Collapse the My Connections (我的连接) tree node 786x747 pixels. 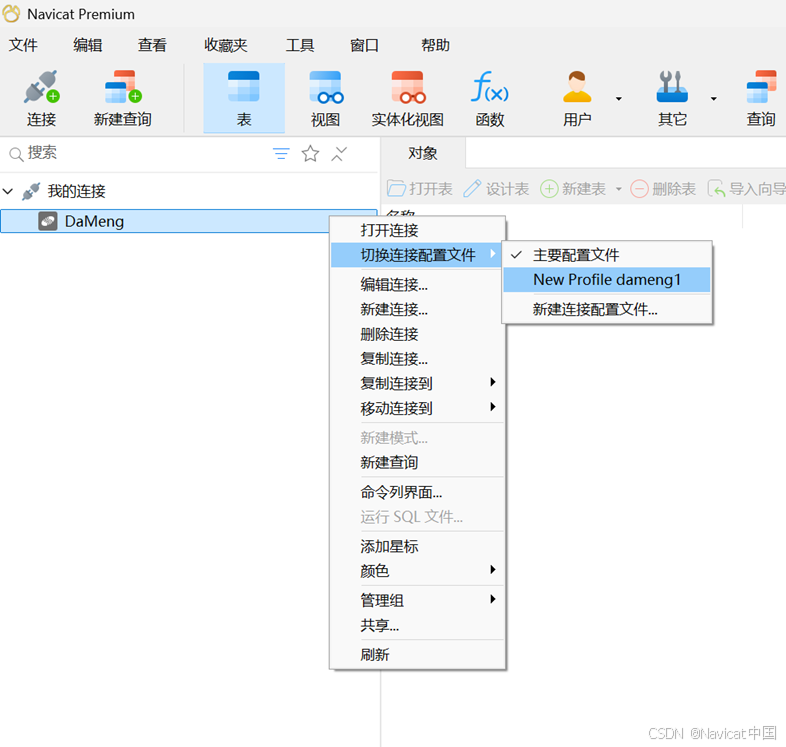click(x=8, y=191)
